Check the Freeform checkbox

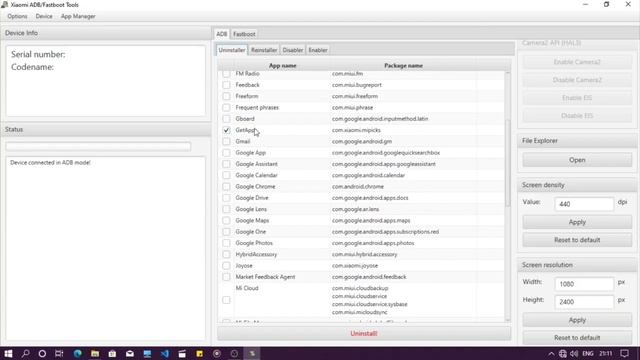226,96
